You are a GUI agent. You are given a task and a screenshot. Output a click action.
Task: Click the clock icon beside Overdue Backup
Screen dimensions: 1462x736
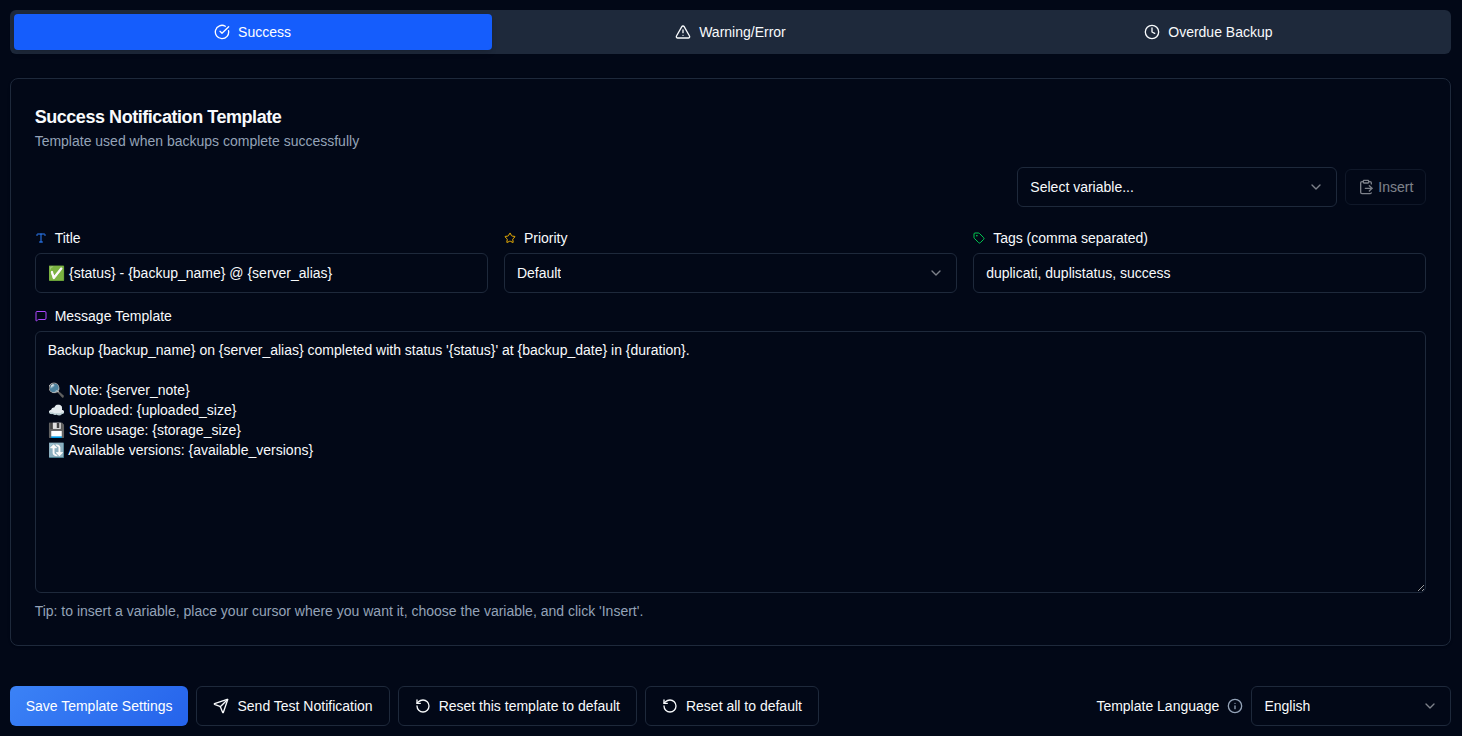pos(1154,31)
